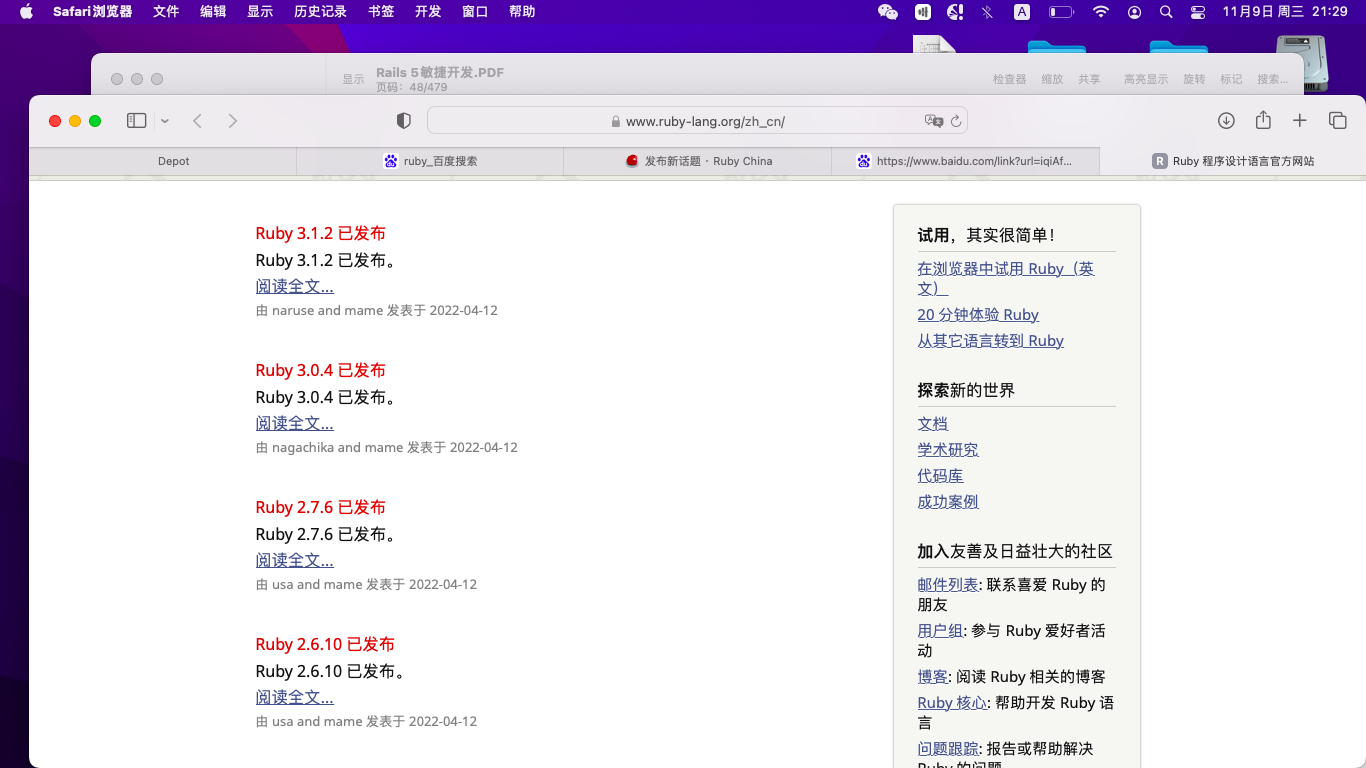Open the 邮件列表 link

[x=948, y=584]
